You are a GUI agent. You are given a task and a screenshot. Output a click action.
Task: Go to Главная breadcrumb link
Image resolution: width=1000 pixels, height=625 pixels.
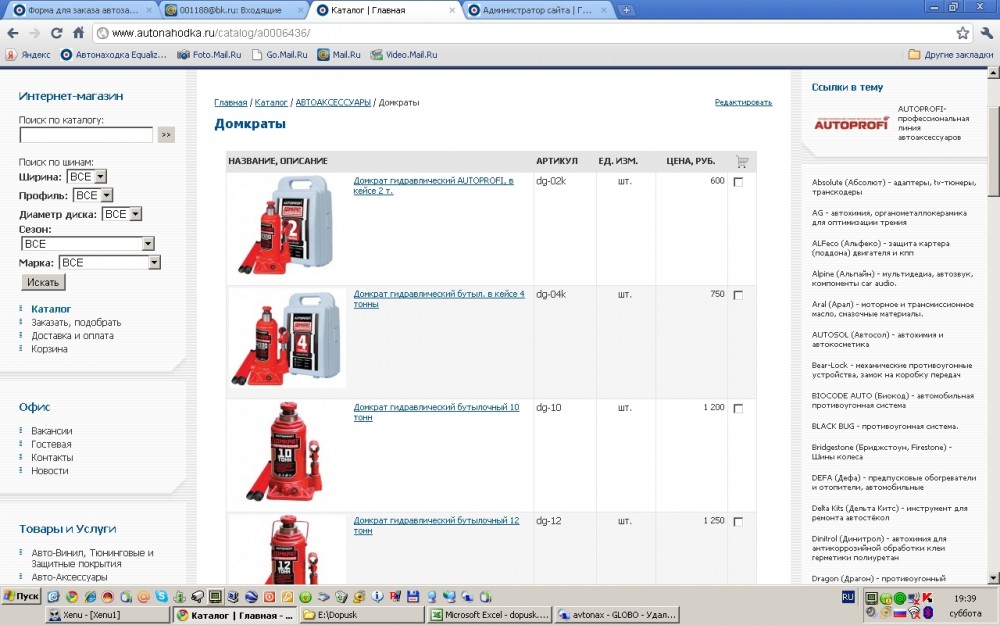point(231,102)
